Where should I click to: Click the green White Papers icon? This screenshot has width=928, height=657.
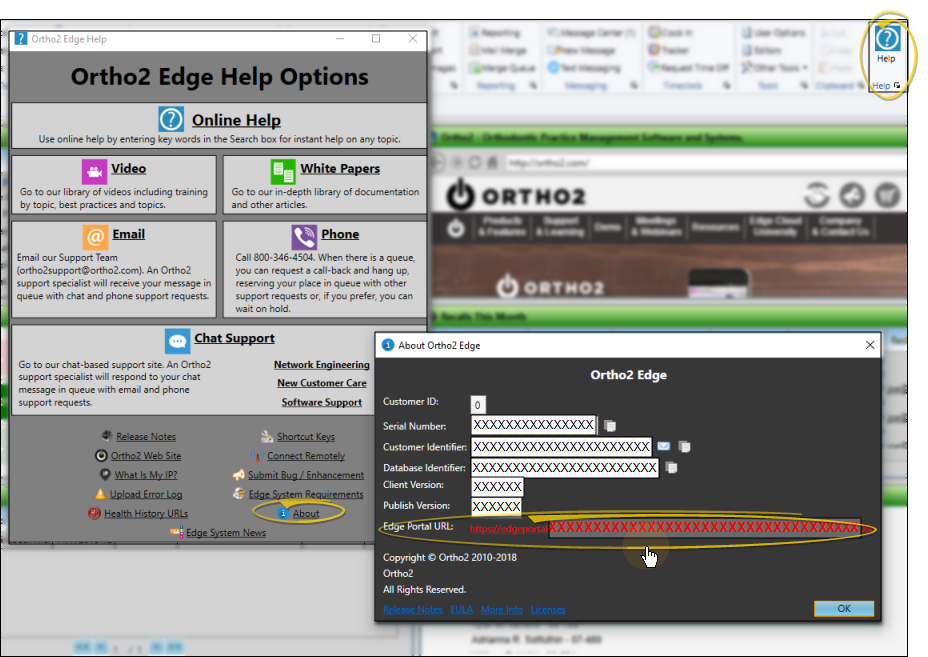click(283, 172)
